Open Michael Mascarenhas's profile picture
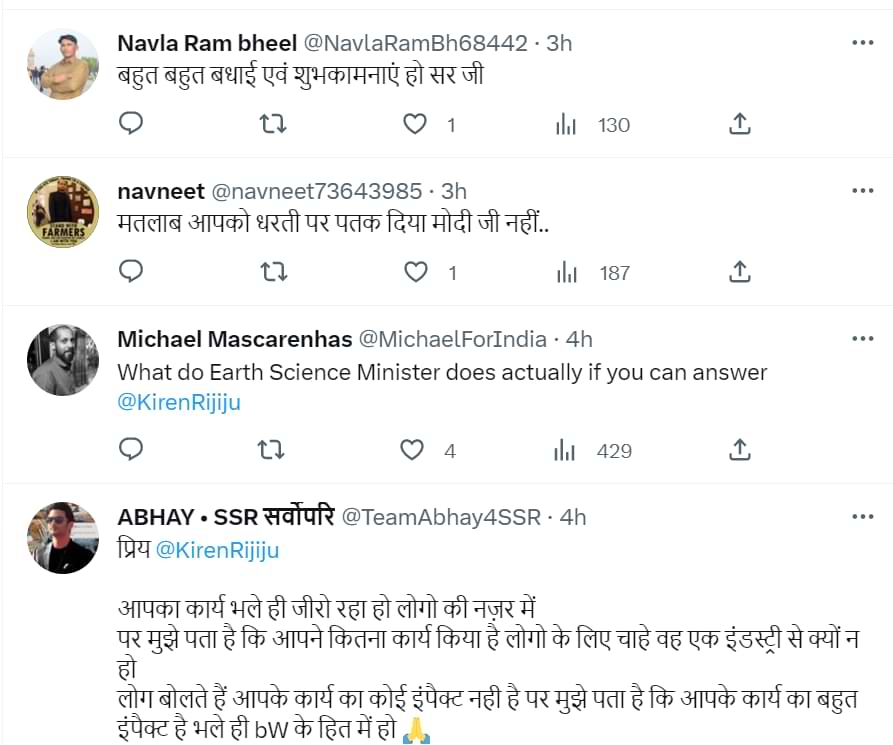The image size is (893, 745). point(62,360)
